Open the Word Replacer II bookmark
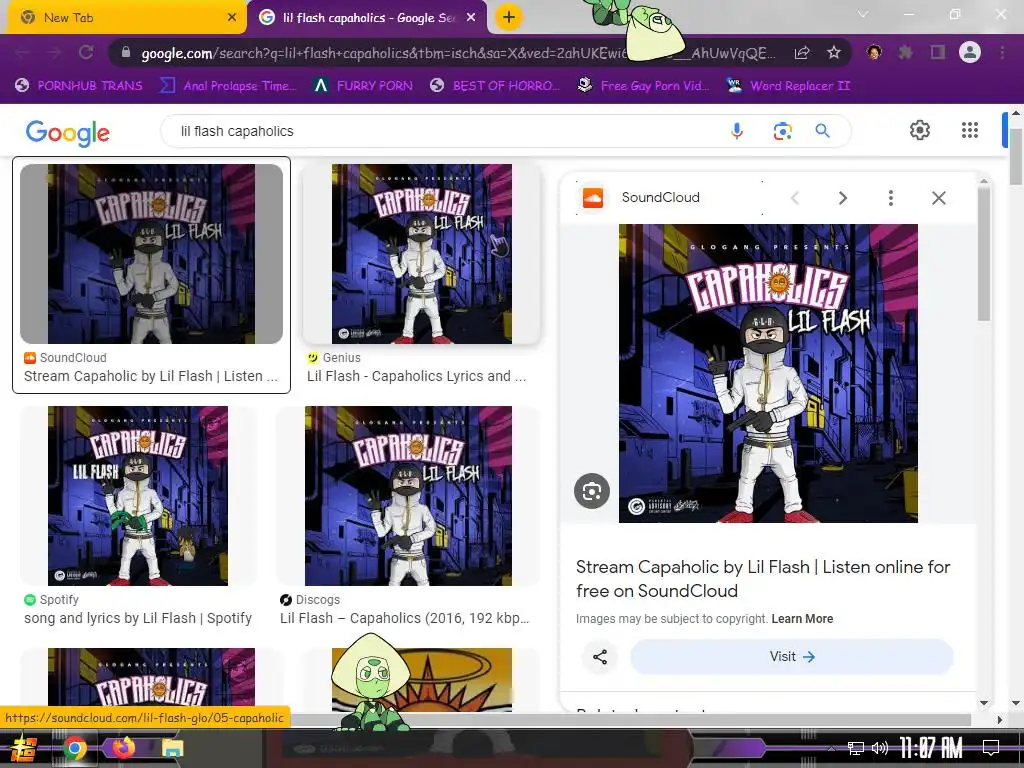This screenshot has height=768, width=1024. pyautogui.click(x=789, y=86)
